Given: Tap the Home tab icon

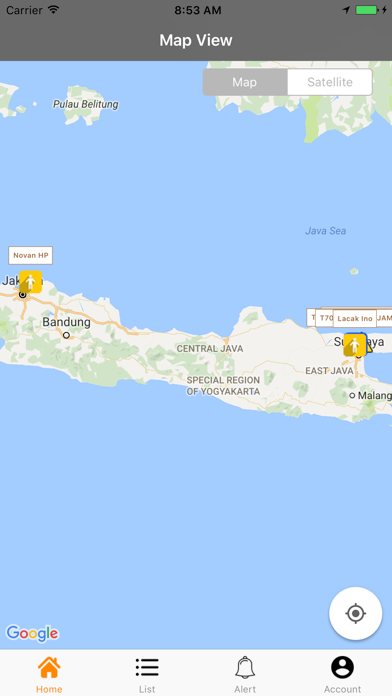Looking at the screenshot, I should [49, 667].
